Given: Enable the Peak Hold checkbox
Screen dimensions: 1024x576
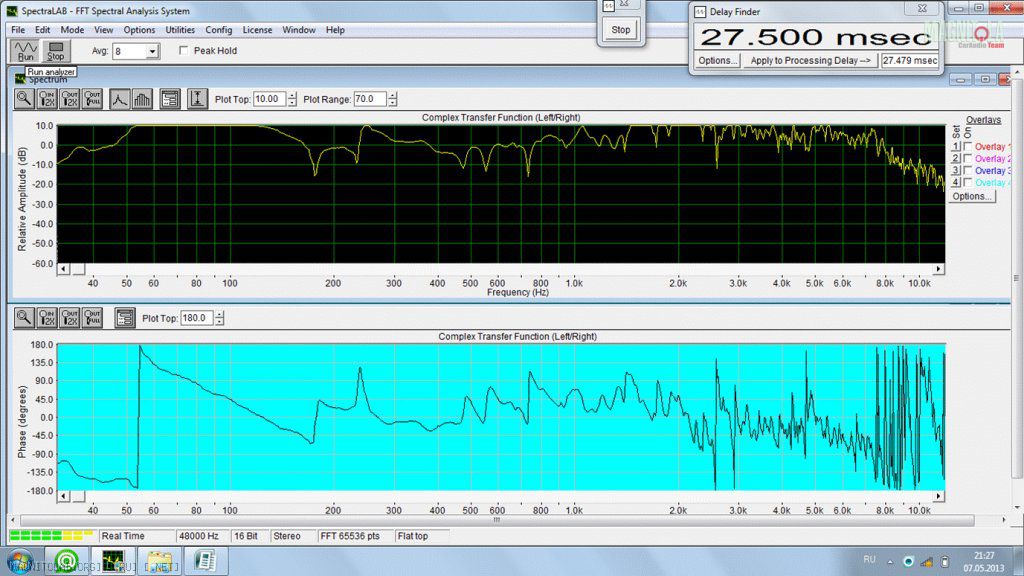Looking at the screenshot, I should pyautogui.click(x=184, y=50).
